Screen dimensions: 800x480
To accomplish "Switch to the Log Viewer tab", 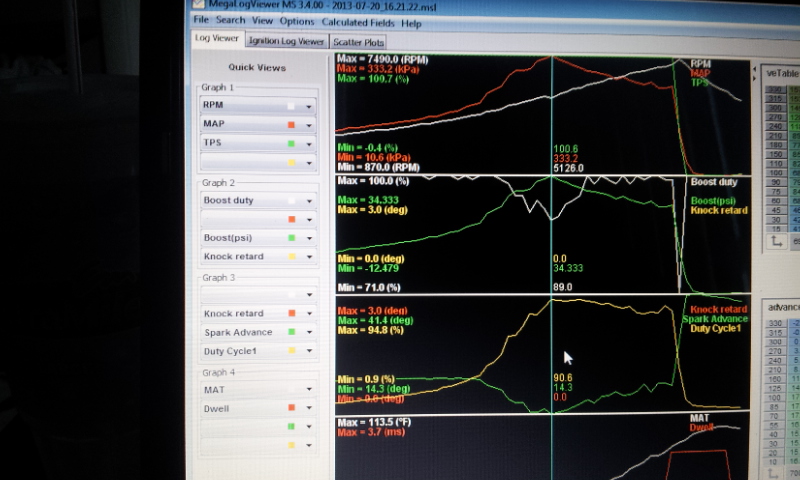I will tap(217, 38).
